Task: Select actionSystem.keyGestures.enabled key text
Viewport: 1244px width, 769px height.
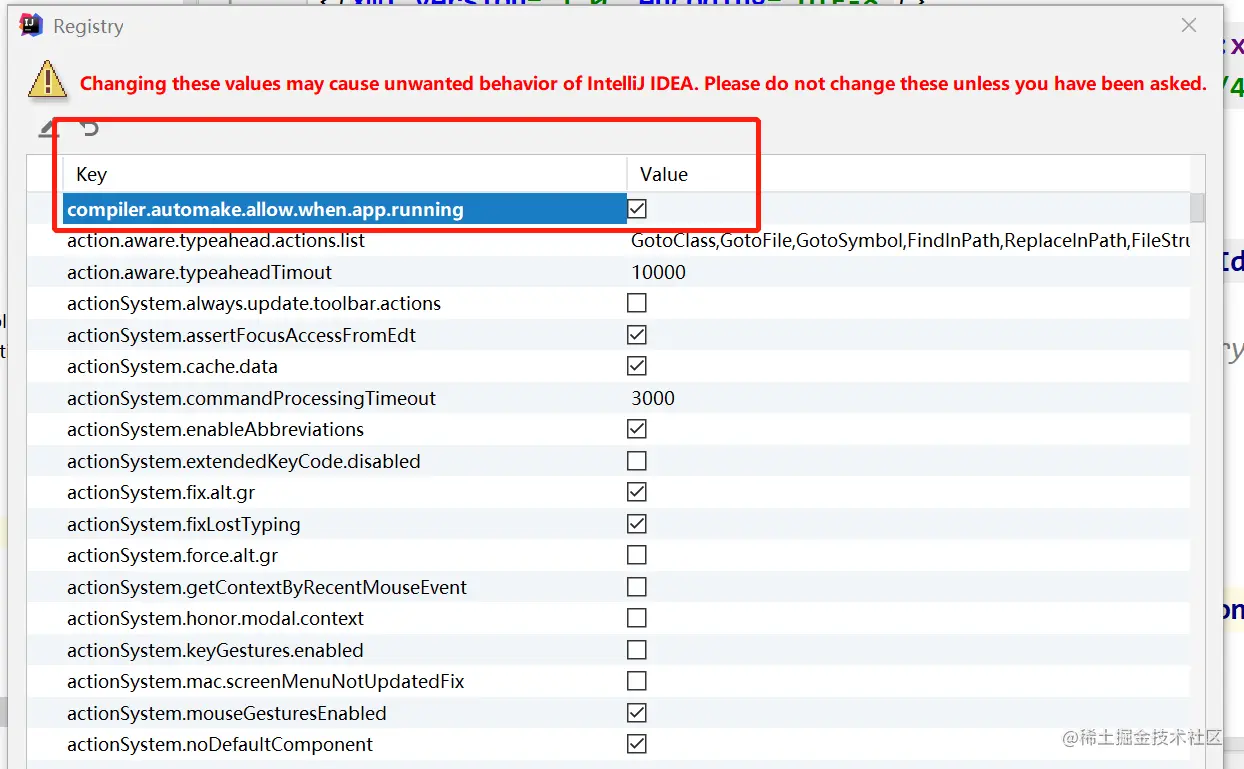Action: [x=215, y=650]
